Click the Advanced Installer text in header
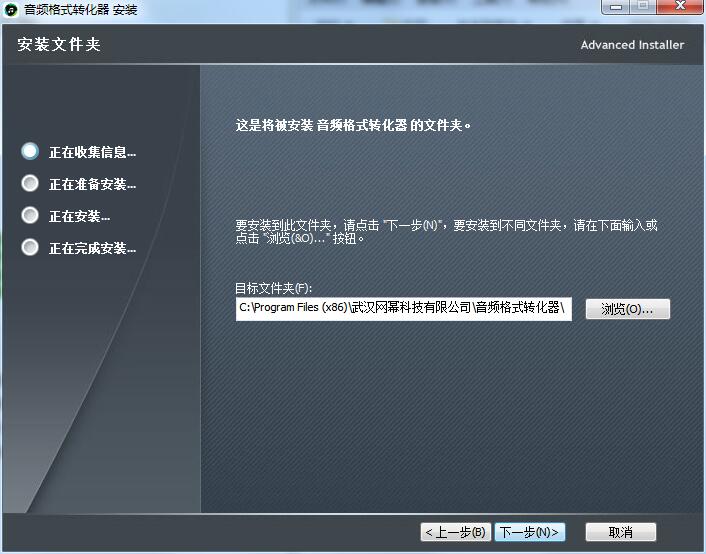 point(632,45)
